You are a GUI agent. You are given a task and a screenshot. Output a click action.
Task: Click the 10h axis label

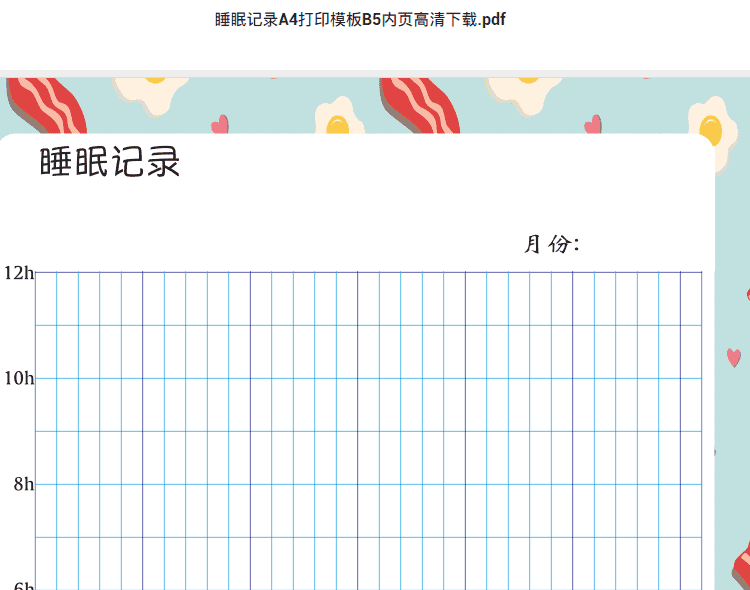(x=19, y=378)
